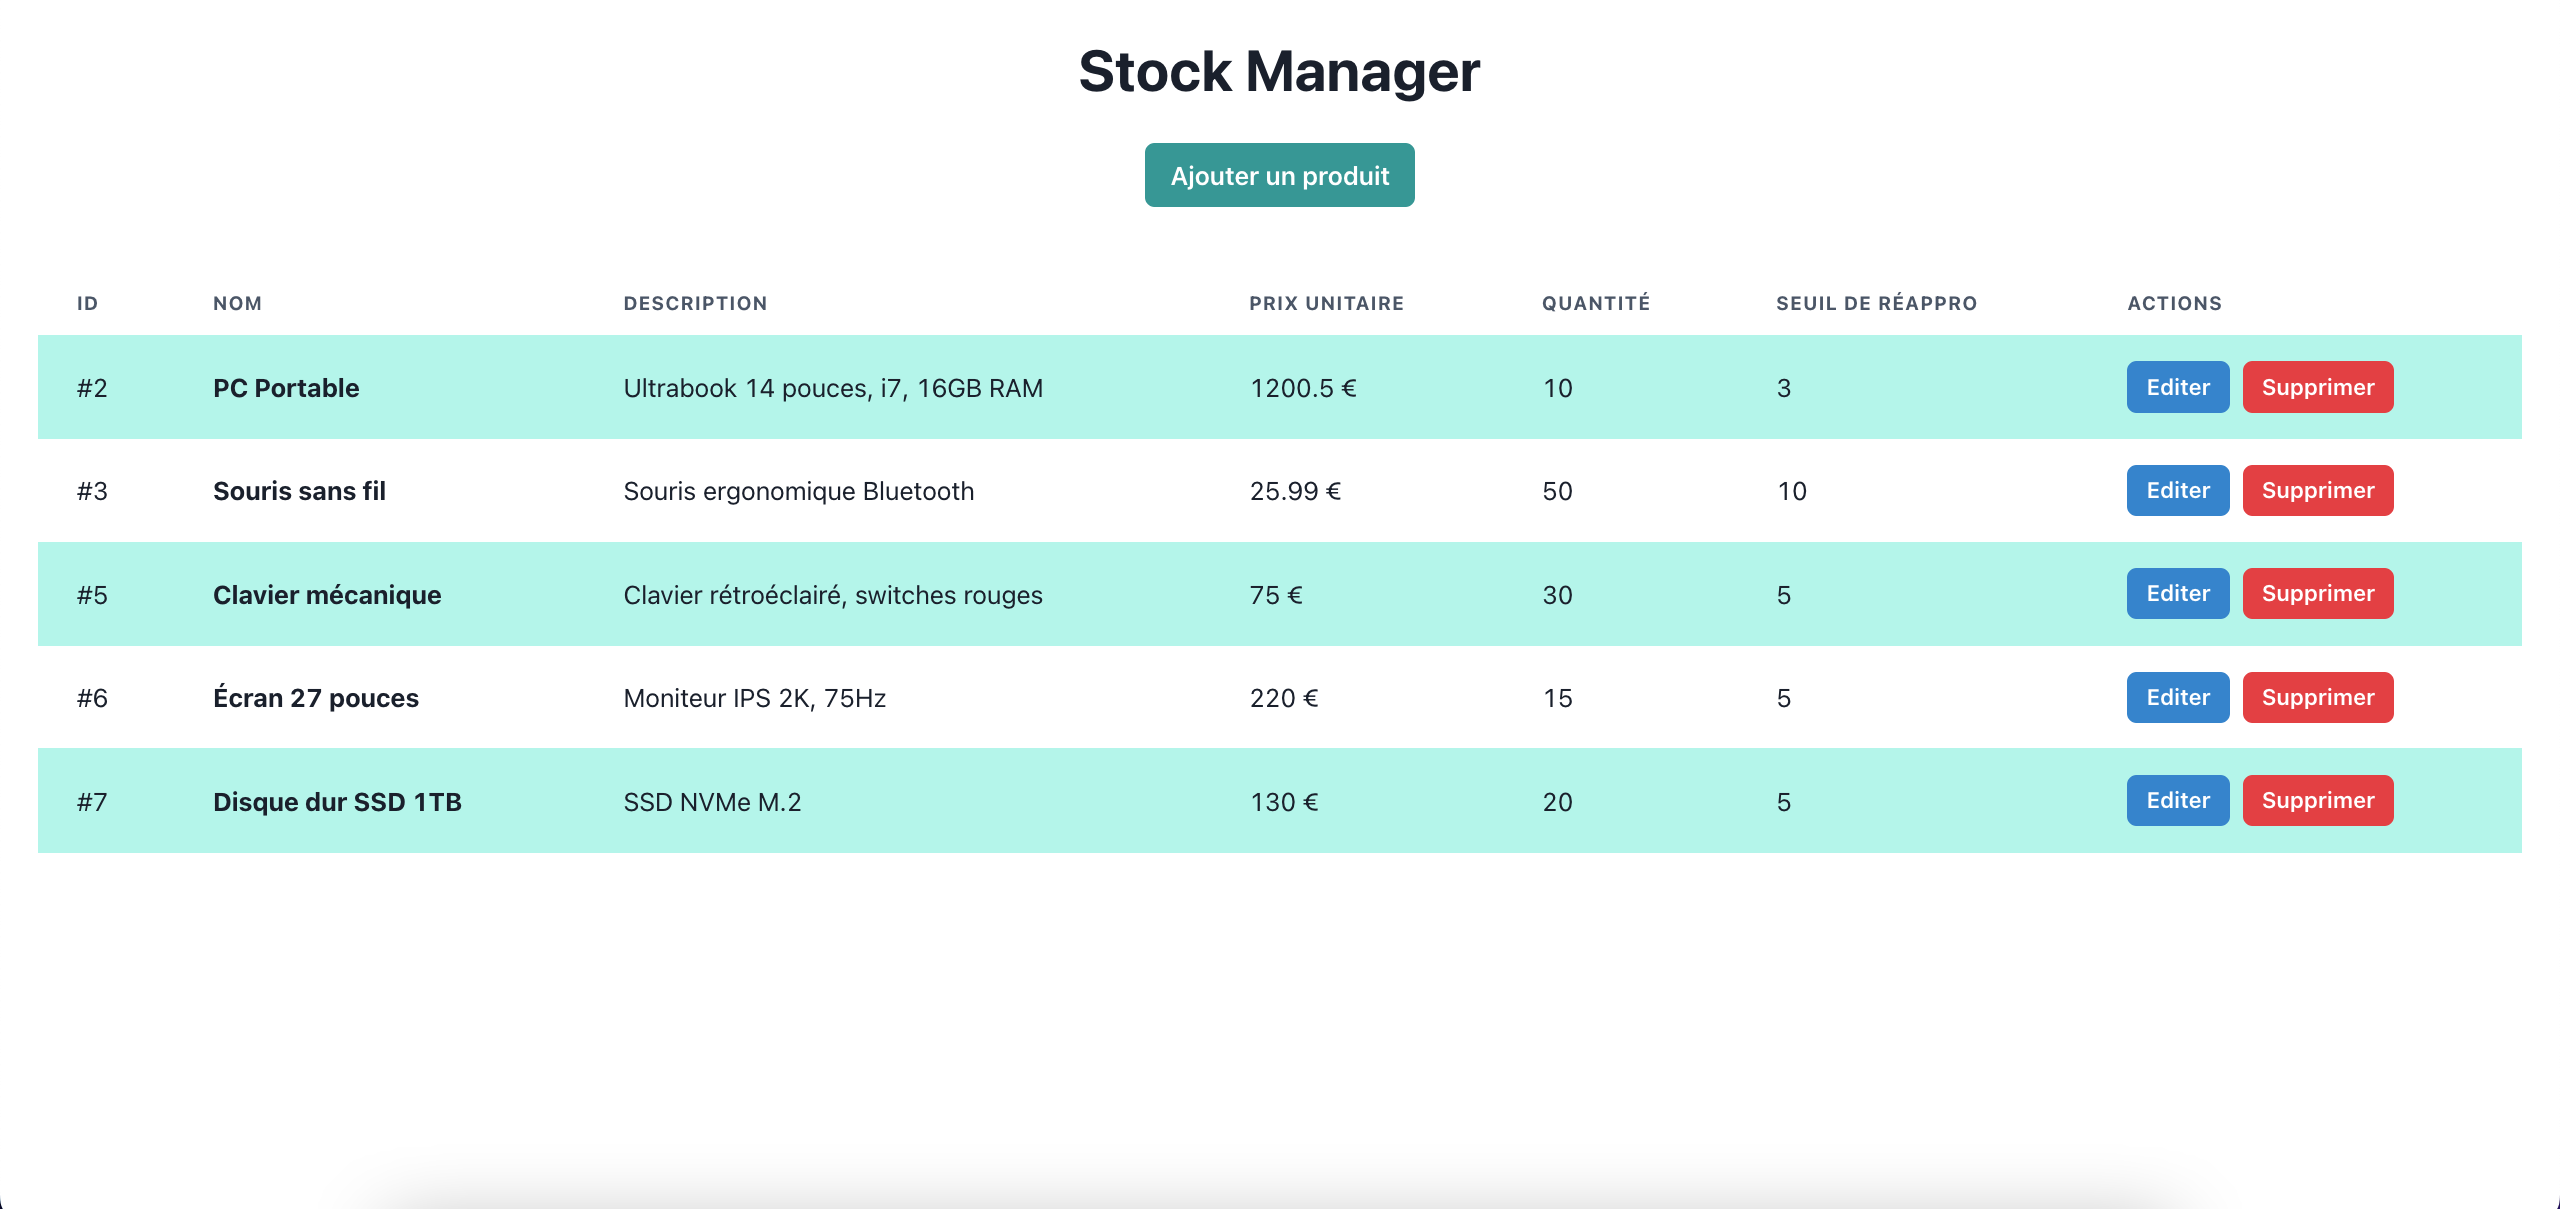Screen dimensions: 2560x1209
Task: Click the #5 ID cell
Action: pyautogui.click(x=92, y=595)
